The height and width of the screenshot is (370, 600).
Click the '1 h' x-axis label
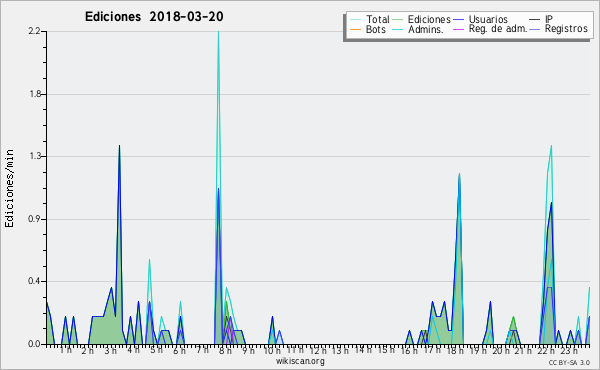pyautogui.click(x=65, y=350)
